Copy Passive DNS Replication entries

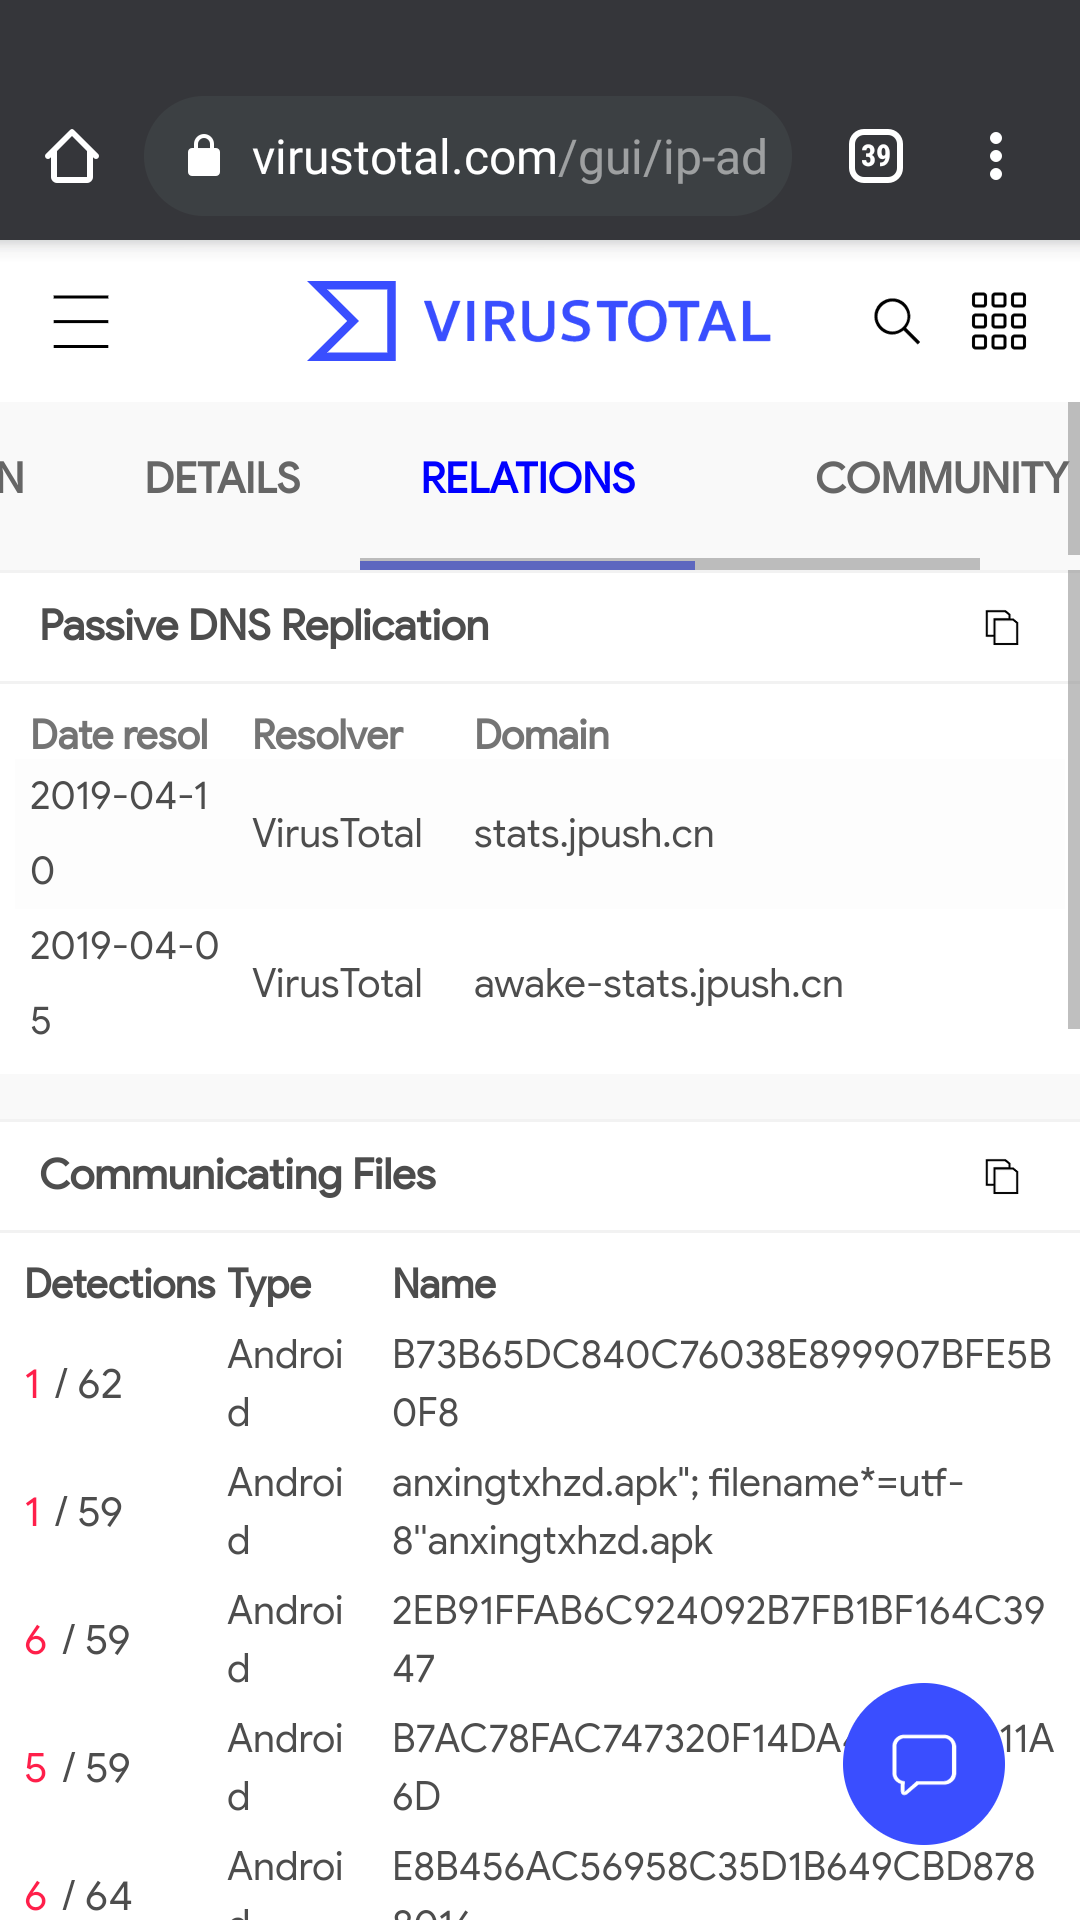click(1002, 627)
